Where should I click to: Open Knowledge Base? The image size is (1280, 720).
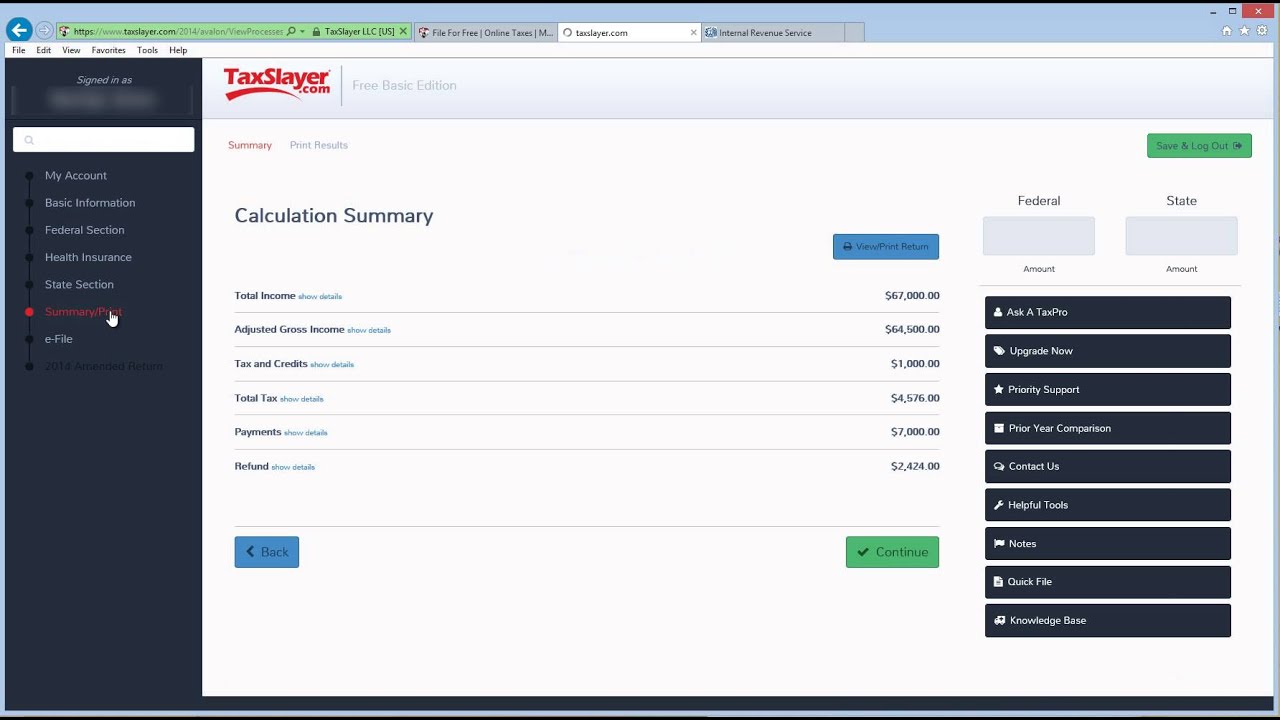point(1108,620)
